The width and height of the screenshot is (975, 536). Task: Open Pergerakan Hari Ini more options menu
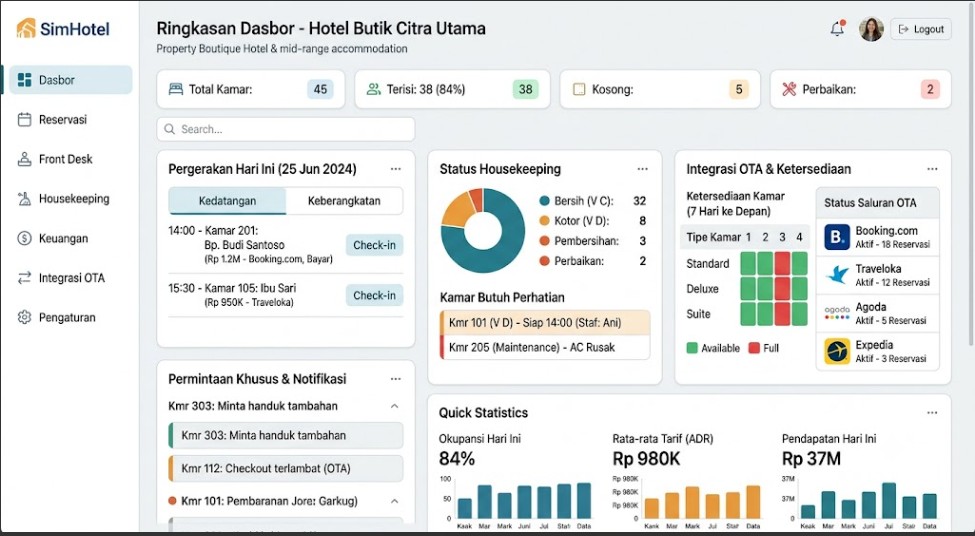pos(395,169)
